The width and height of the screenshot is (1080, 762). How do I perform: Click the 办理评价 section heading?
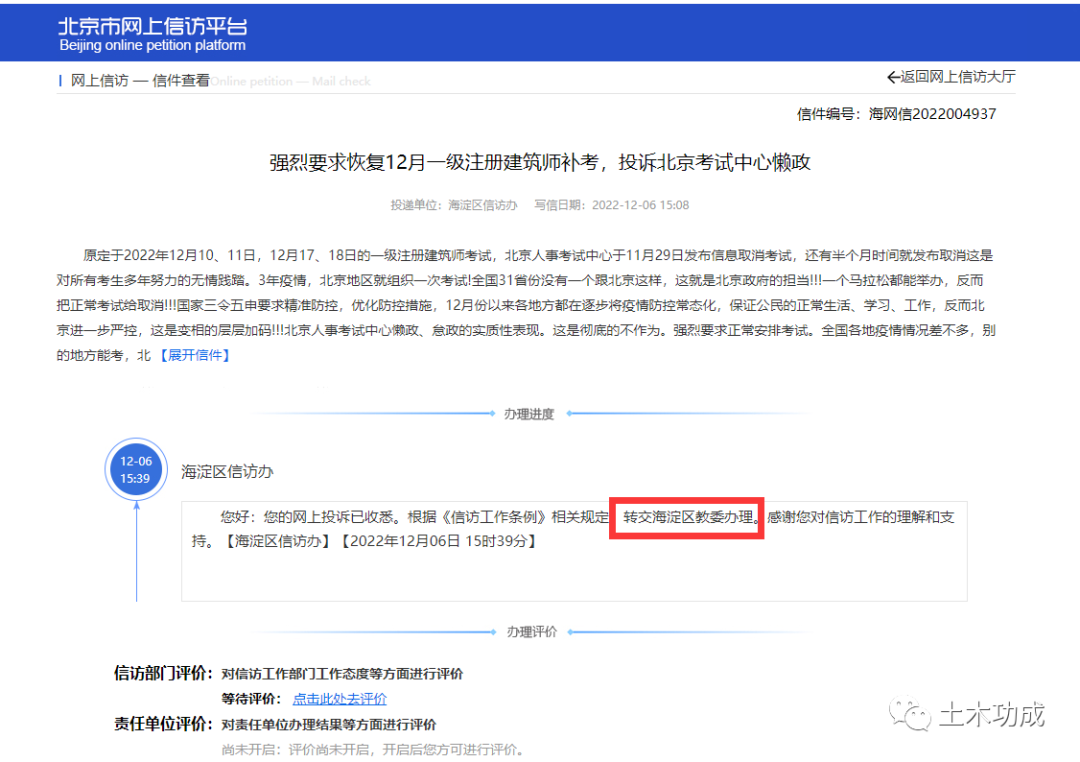coord(532,632)
